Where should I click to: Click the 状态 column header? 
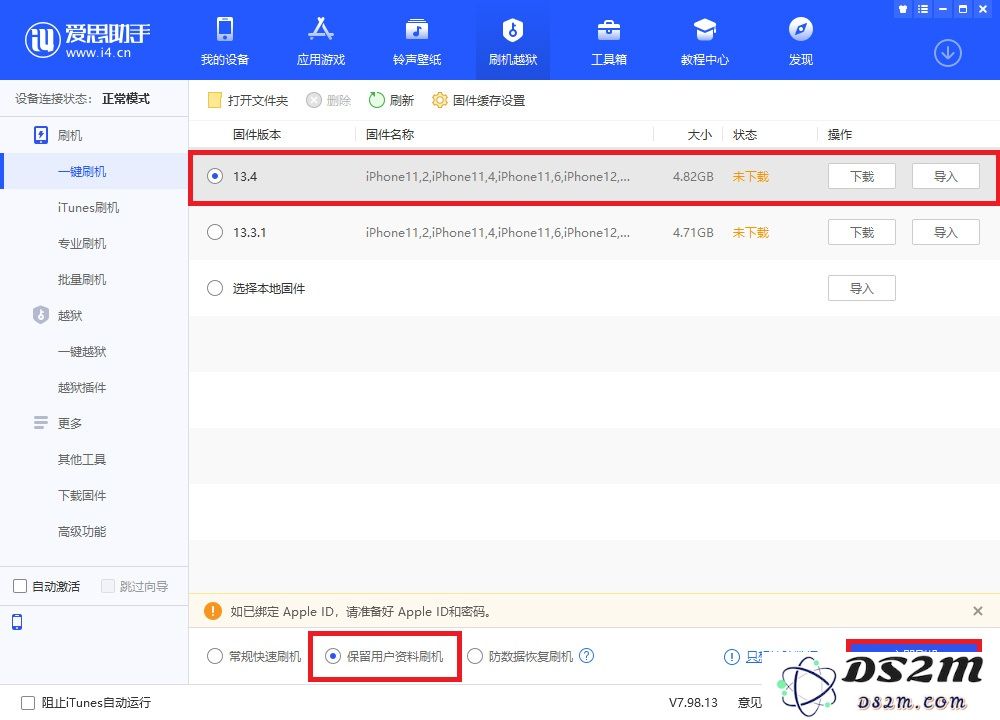tap(745, 135)
